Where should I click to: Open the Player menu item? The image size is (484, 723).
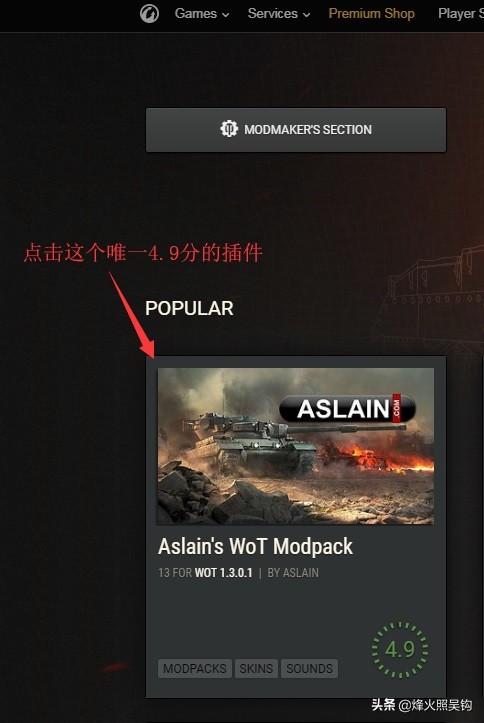pyautogui.click(x=460, y=13)
